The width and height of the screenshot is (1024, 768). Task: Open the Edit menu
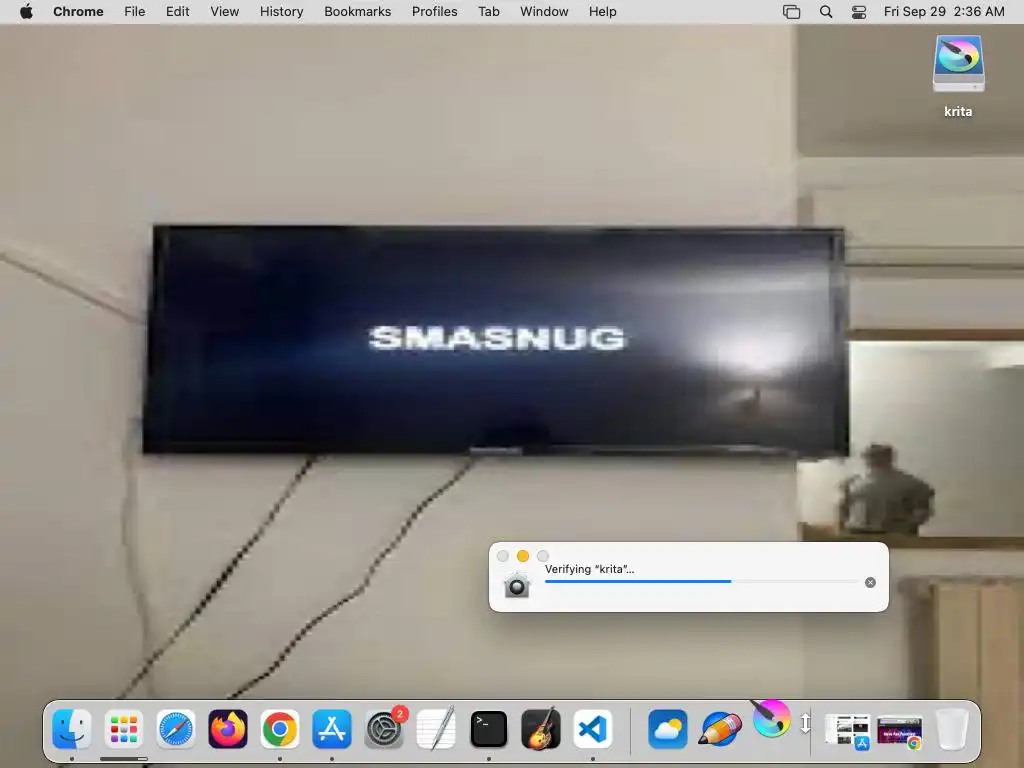pos(177,12)
